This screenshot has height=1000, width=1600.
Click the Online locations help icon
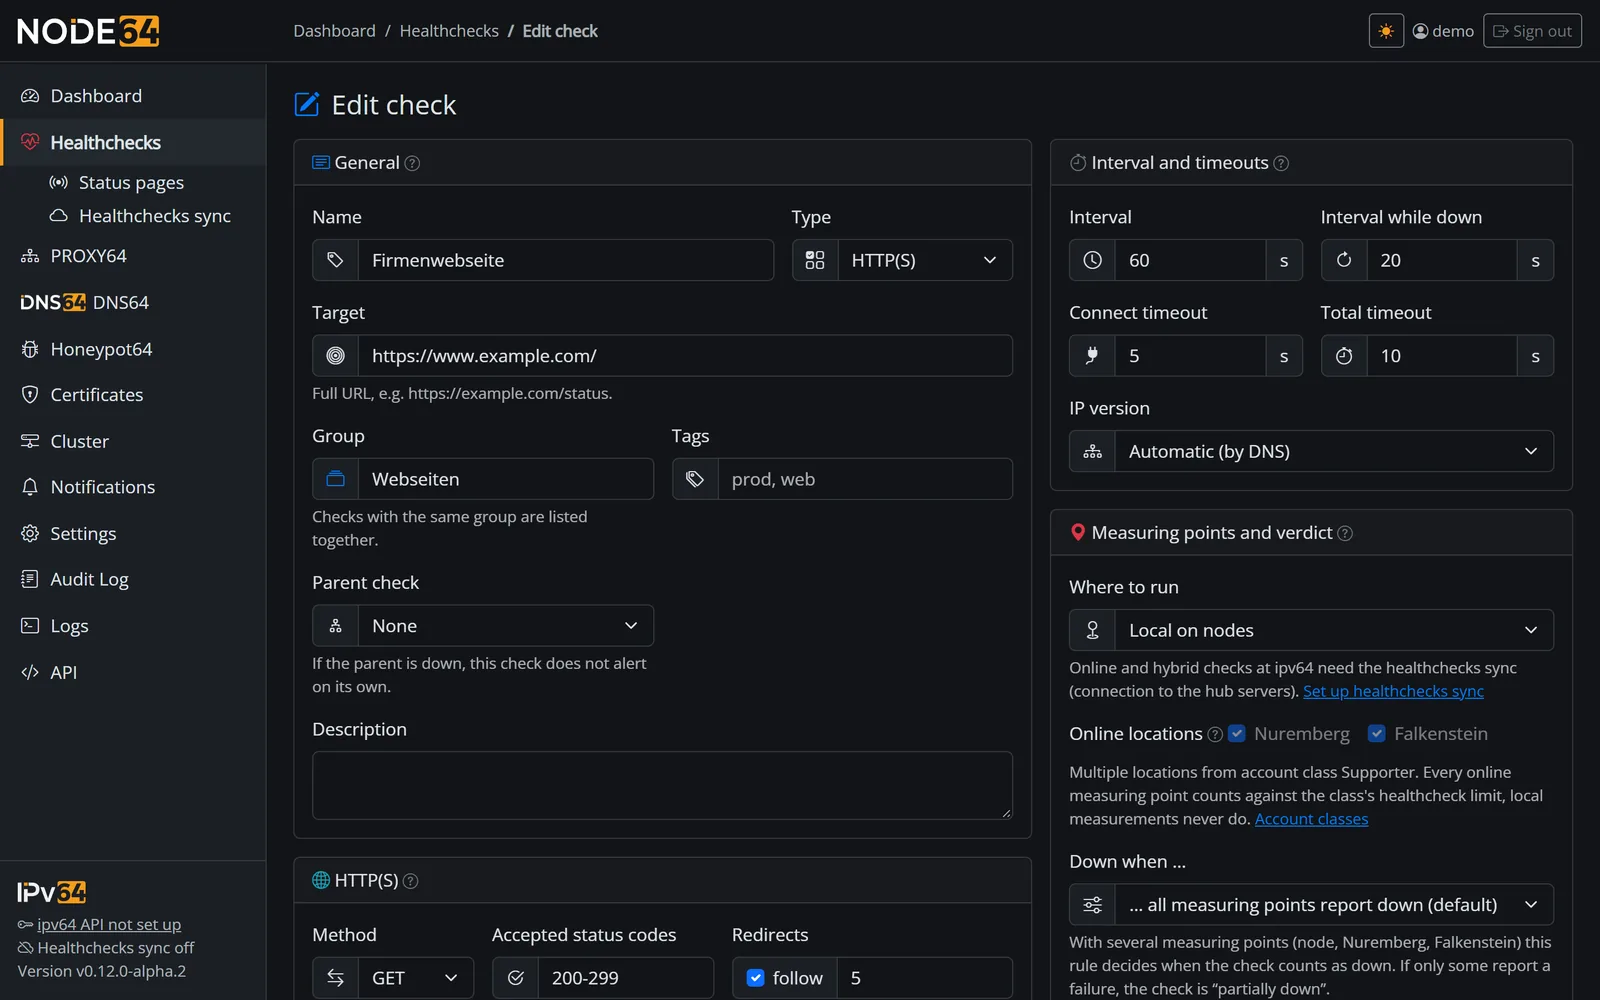(1215, 734)
